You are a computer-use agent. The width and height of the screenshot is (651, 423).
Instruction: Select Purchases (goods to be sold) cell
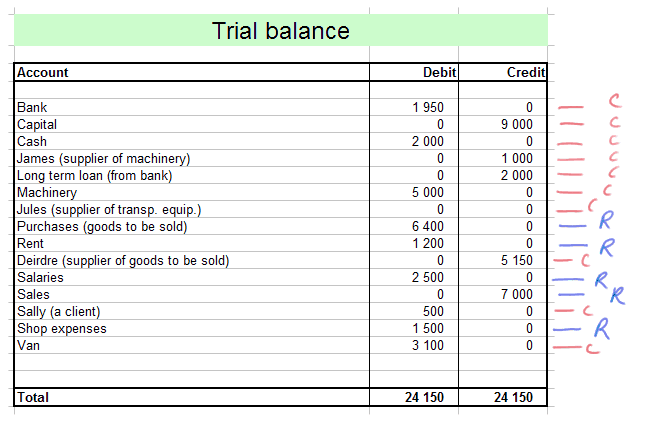tap(192, 226)
